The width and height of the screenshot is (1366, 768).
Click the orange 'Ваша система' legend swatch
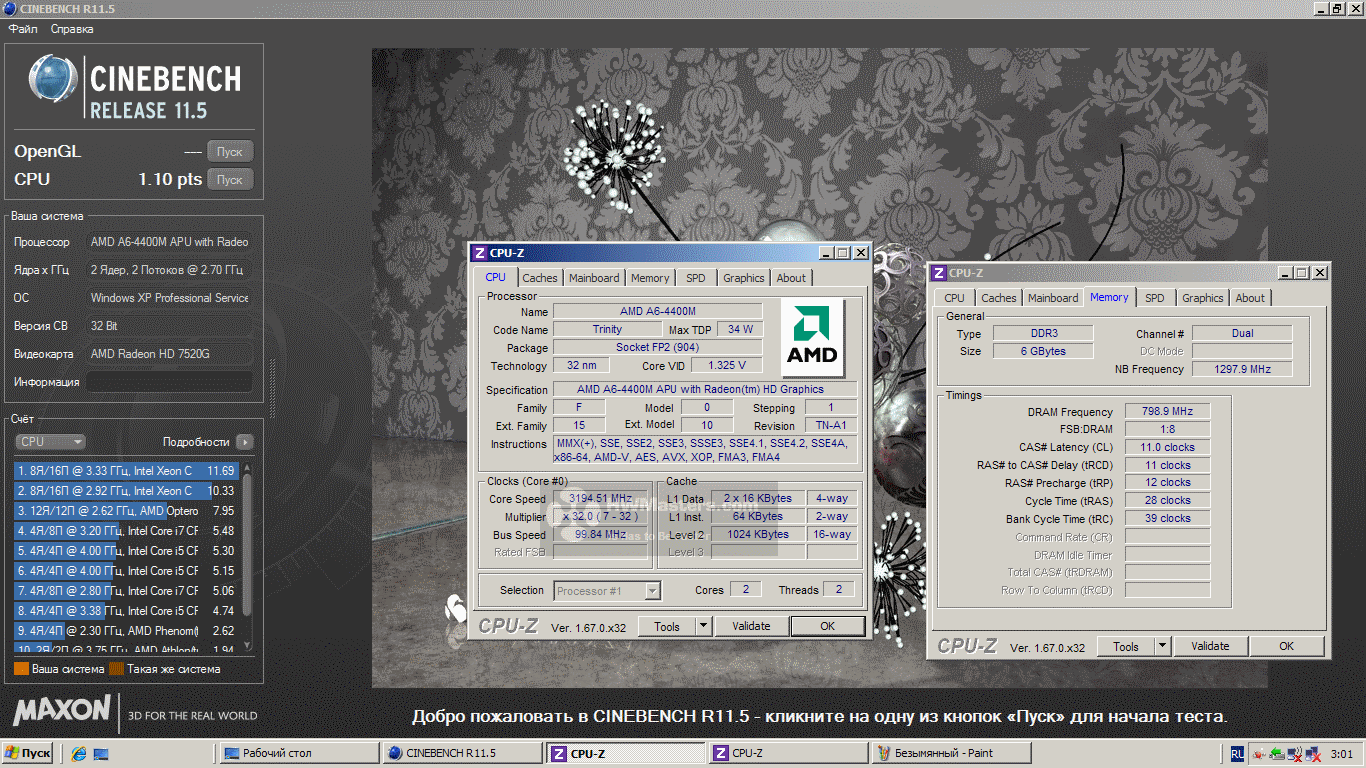(x=21, y=669)
